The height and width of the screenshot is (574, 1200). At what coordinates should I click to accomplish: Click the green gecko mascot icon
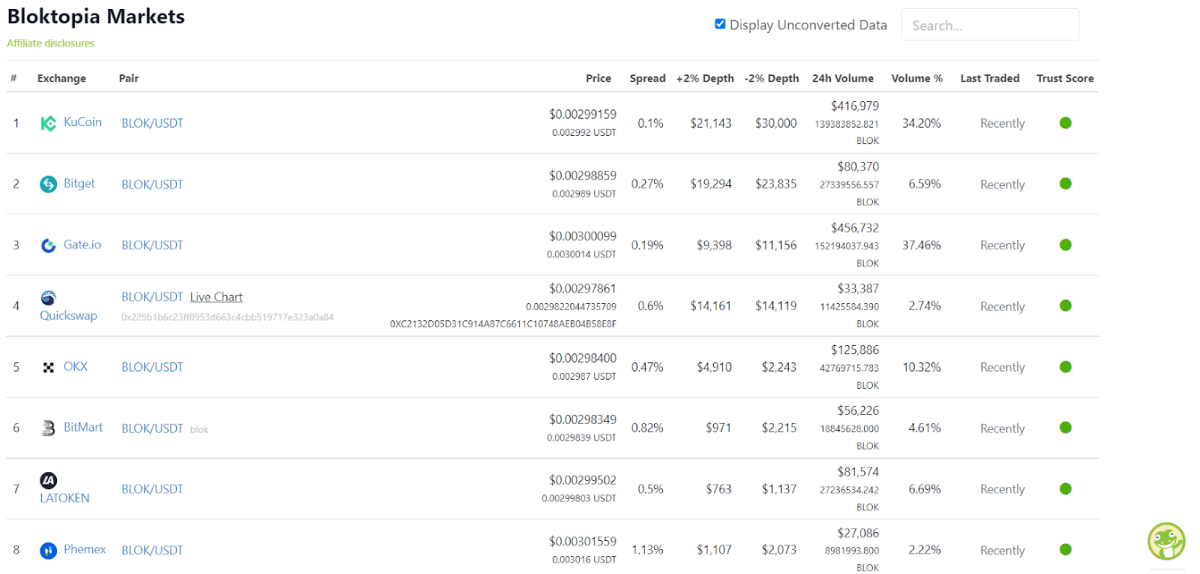1166,541
